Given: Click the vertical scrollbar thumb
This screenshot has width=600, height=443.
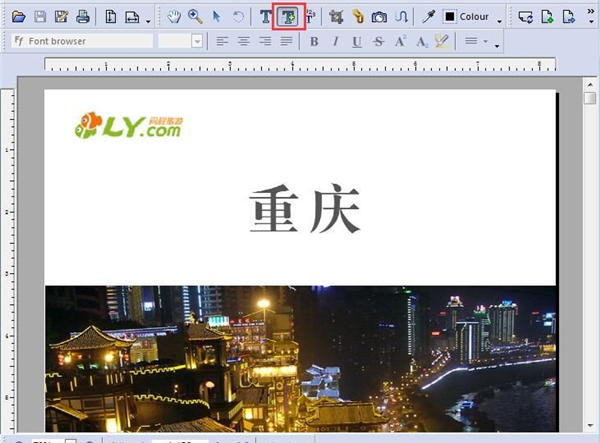Looking at the screenshot, I should point(590,98).
